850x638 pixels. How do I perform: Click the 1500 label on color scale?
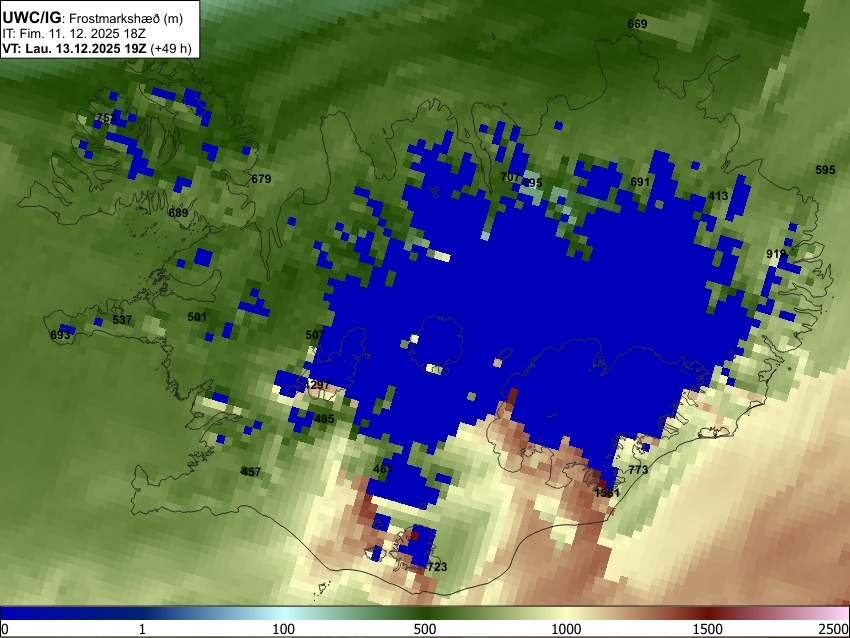click(x=707, y=629)
